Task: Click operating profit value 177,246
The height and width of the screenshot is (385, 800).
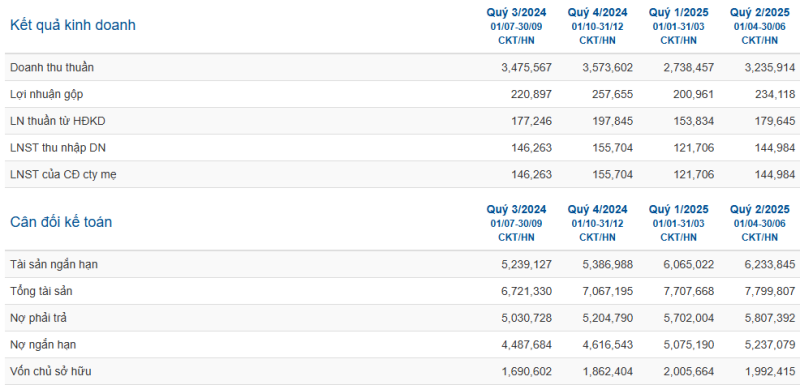Action: click(531, 121)
